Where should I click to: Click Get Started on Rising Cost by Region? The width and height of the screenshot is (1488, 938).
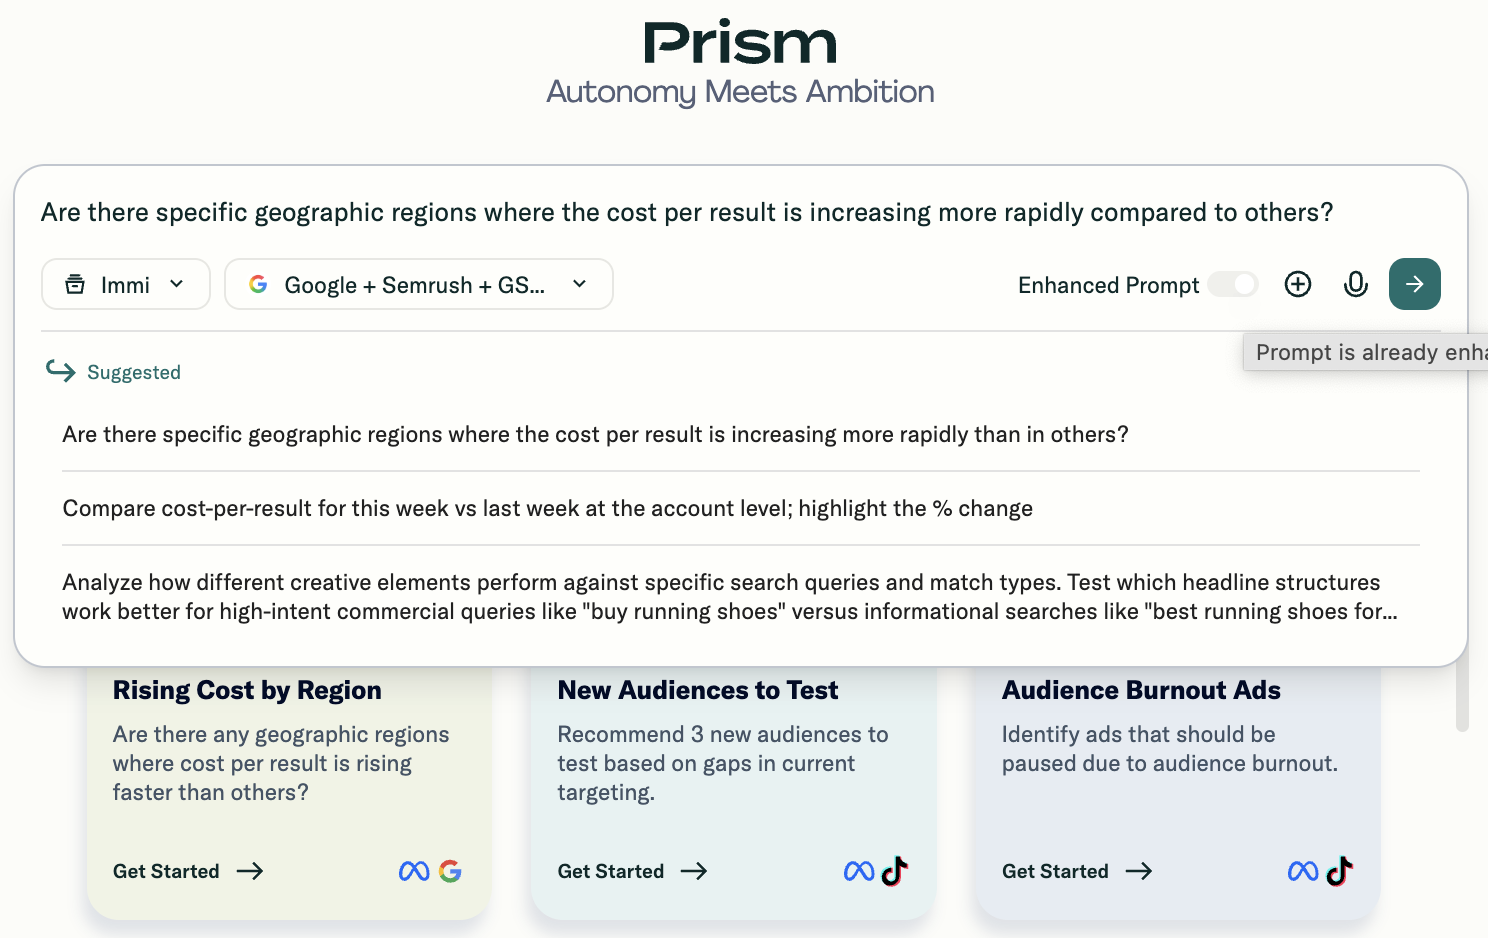point(188,871)
